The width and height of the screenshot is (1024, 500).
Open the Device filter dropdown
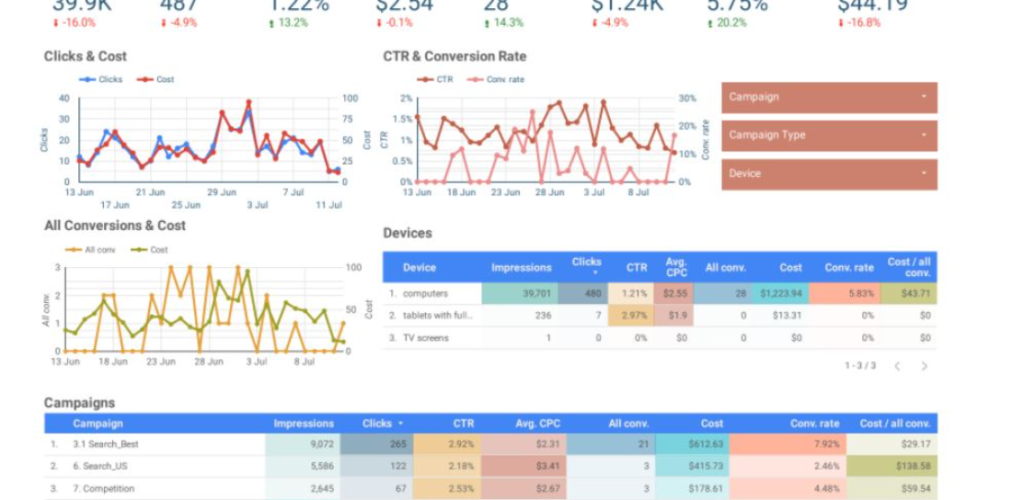coord(828,173)
